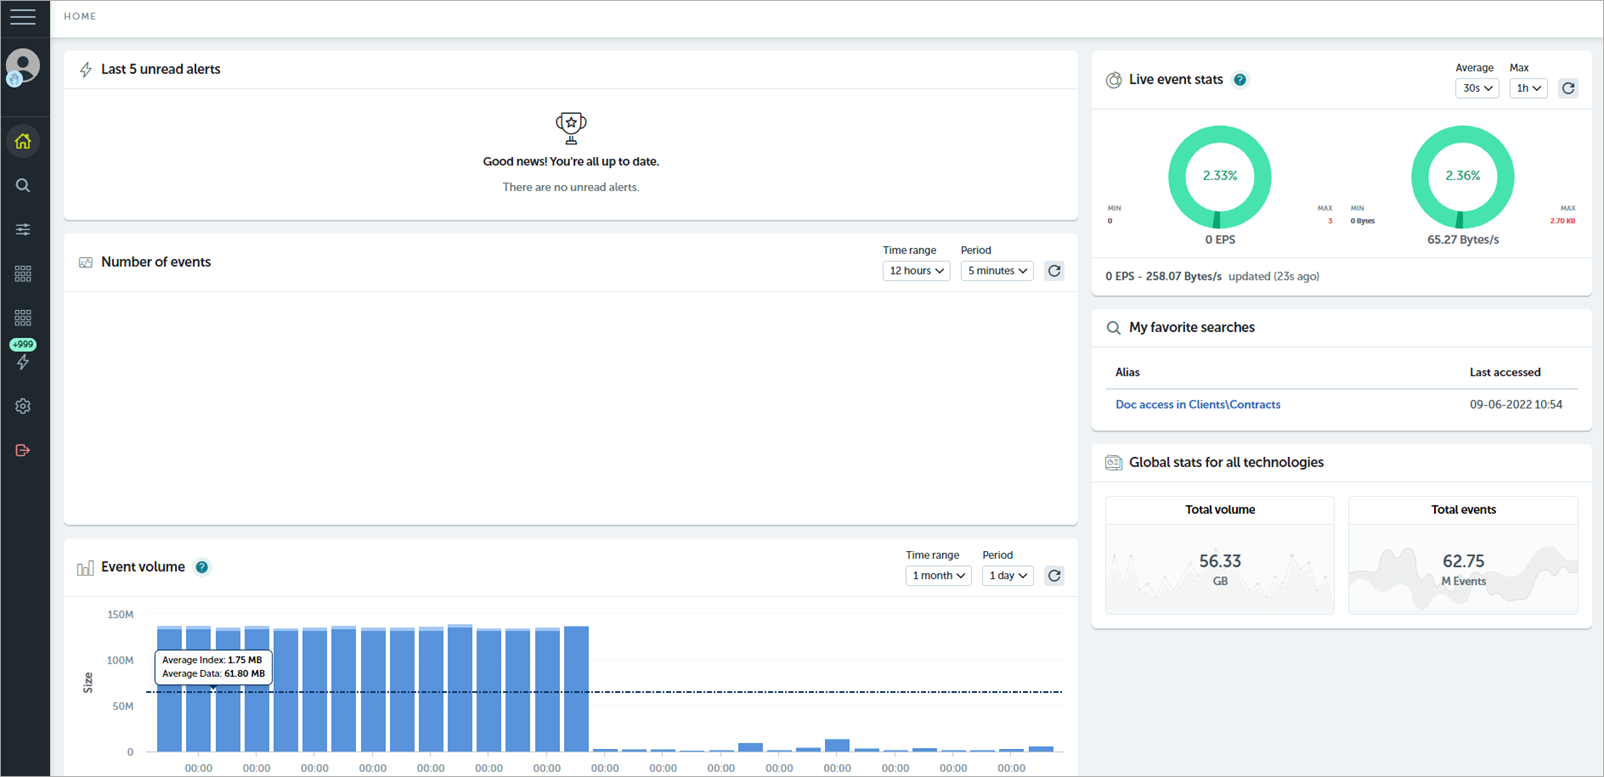Open the 1h Max dropdown
1604x777 pixels.
1528,88
